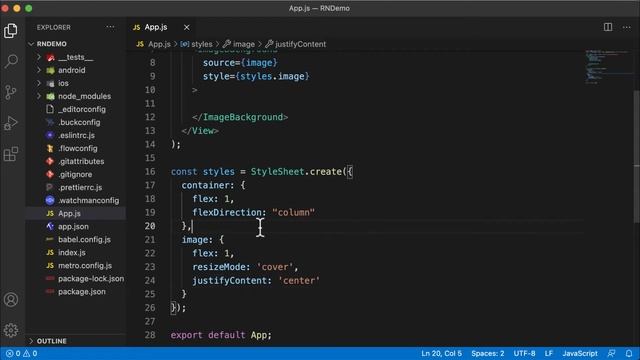Place cursor on 'export default App;' line
This screenshot has height=360, width=640.
221,335
